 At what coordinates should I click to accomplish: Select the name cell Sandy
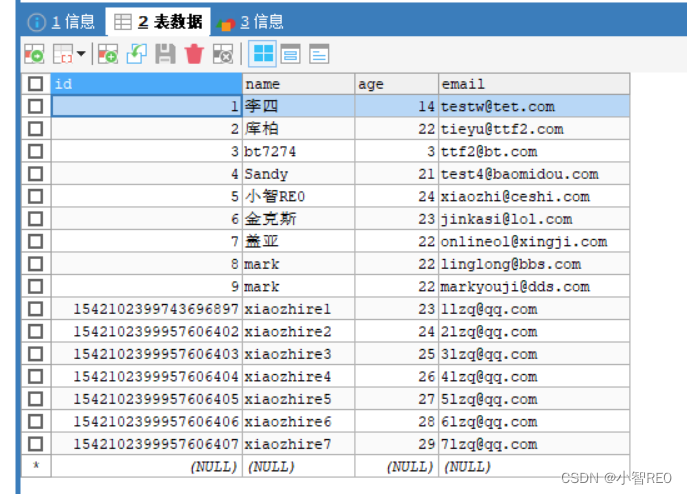click(x=298, y=174)
